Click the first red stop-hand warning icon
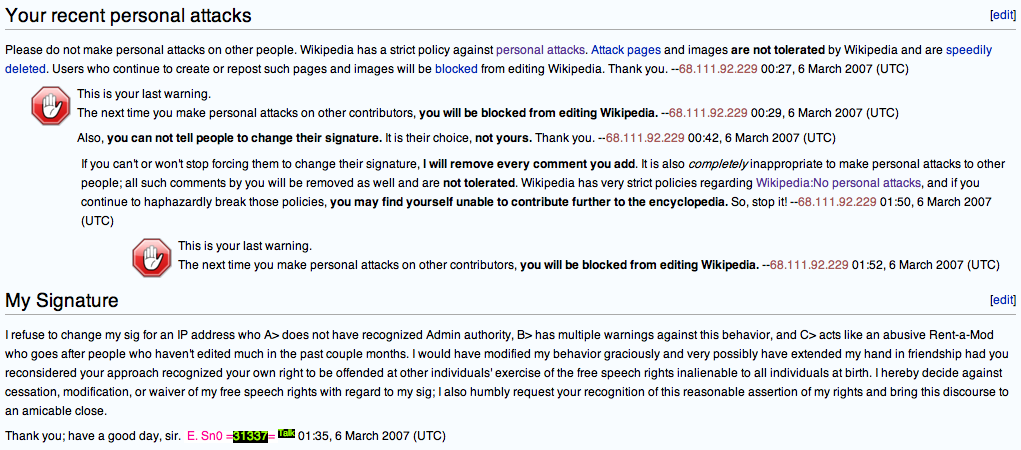This screenshot has height=450, width=1021. click(x=49, y=105)
